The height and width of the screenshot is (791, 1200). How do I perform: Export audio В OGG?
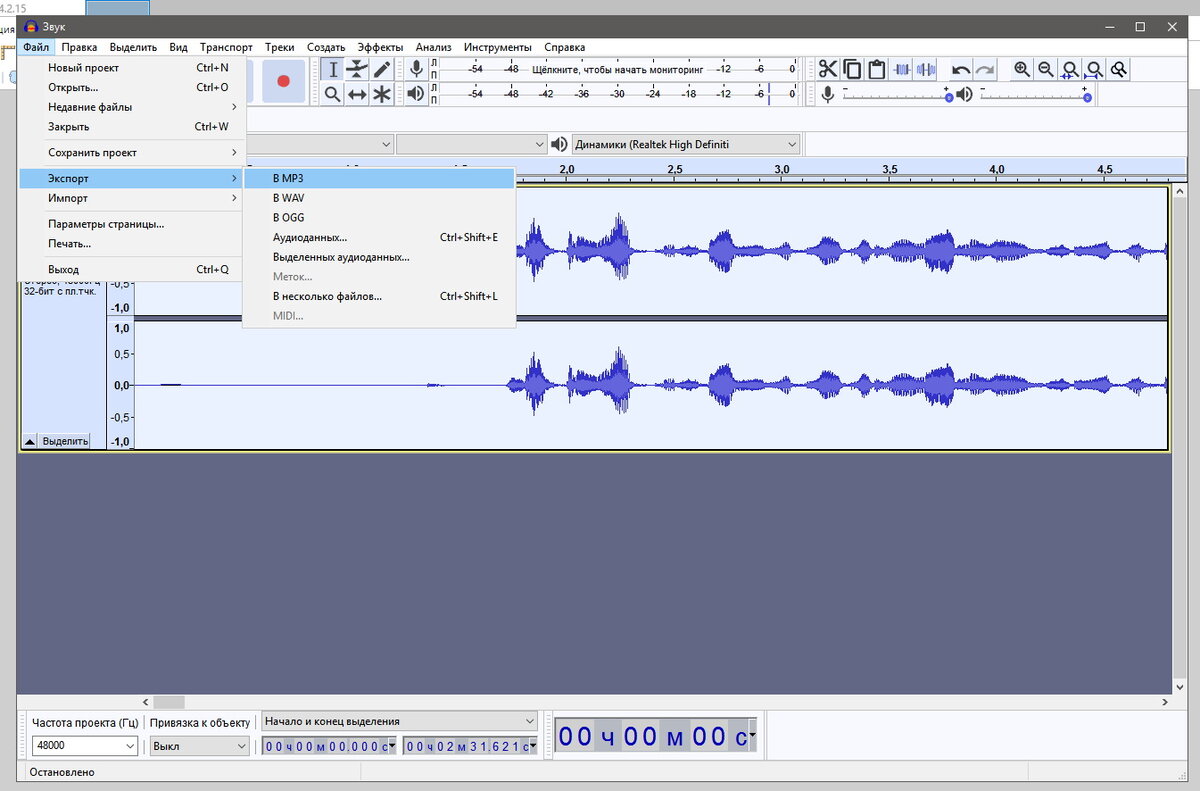click(379, 217)
